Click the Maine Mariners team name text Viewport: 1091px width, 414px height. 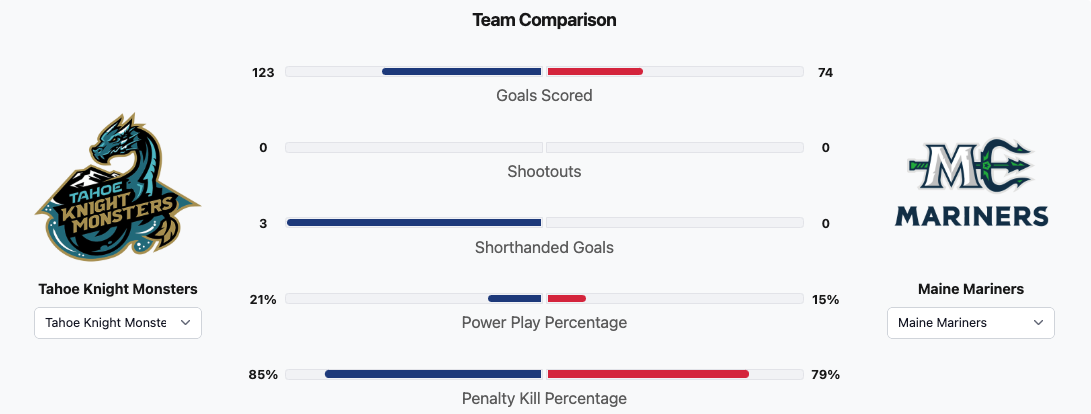tap(970, 289)
